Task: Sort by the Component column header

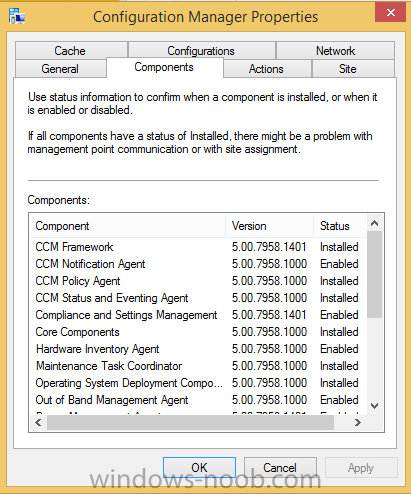Action: 128,226
